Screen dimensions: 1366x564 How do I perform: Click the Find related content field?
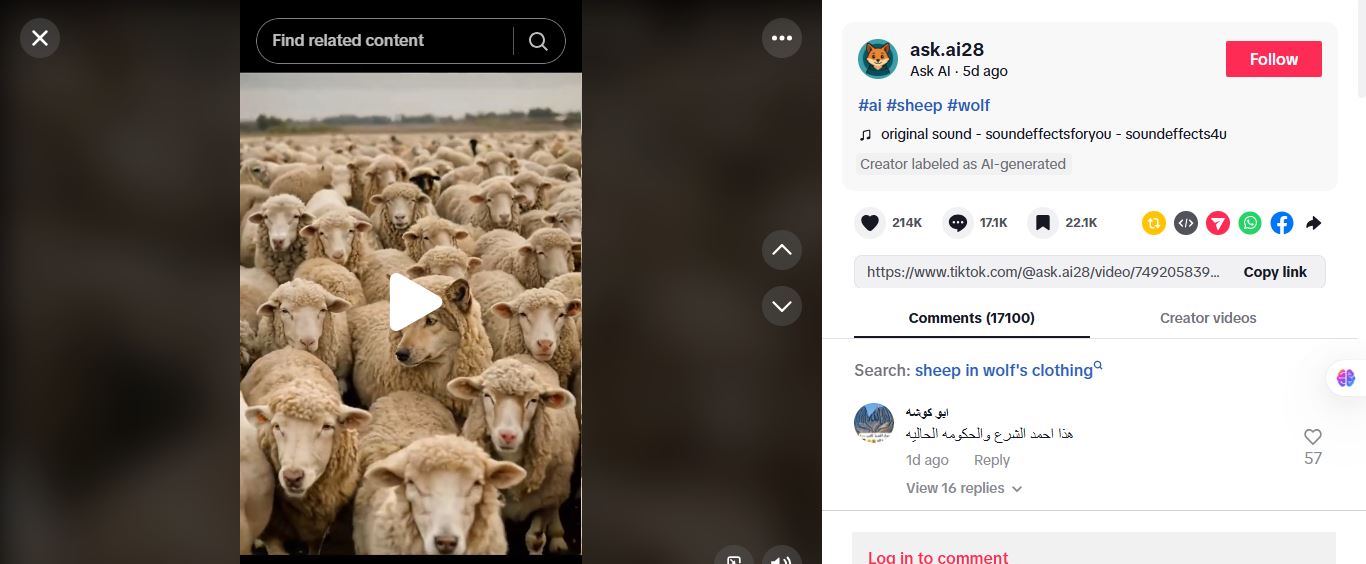pos(385,41)
